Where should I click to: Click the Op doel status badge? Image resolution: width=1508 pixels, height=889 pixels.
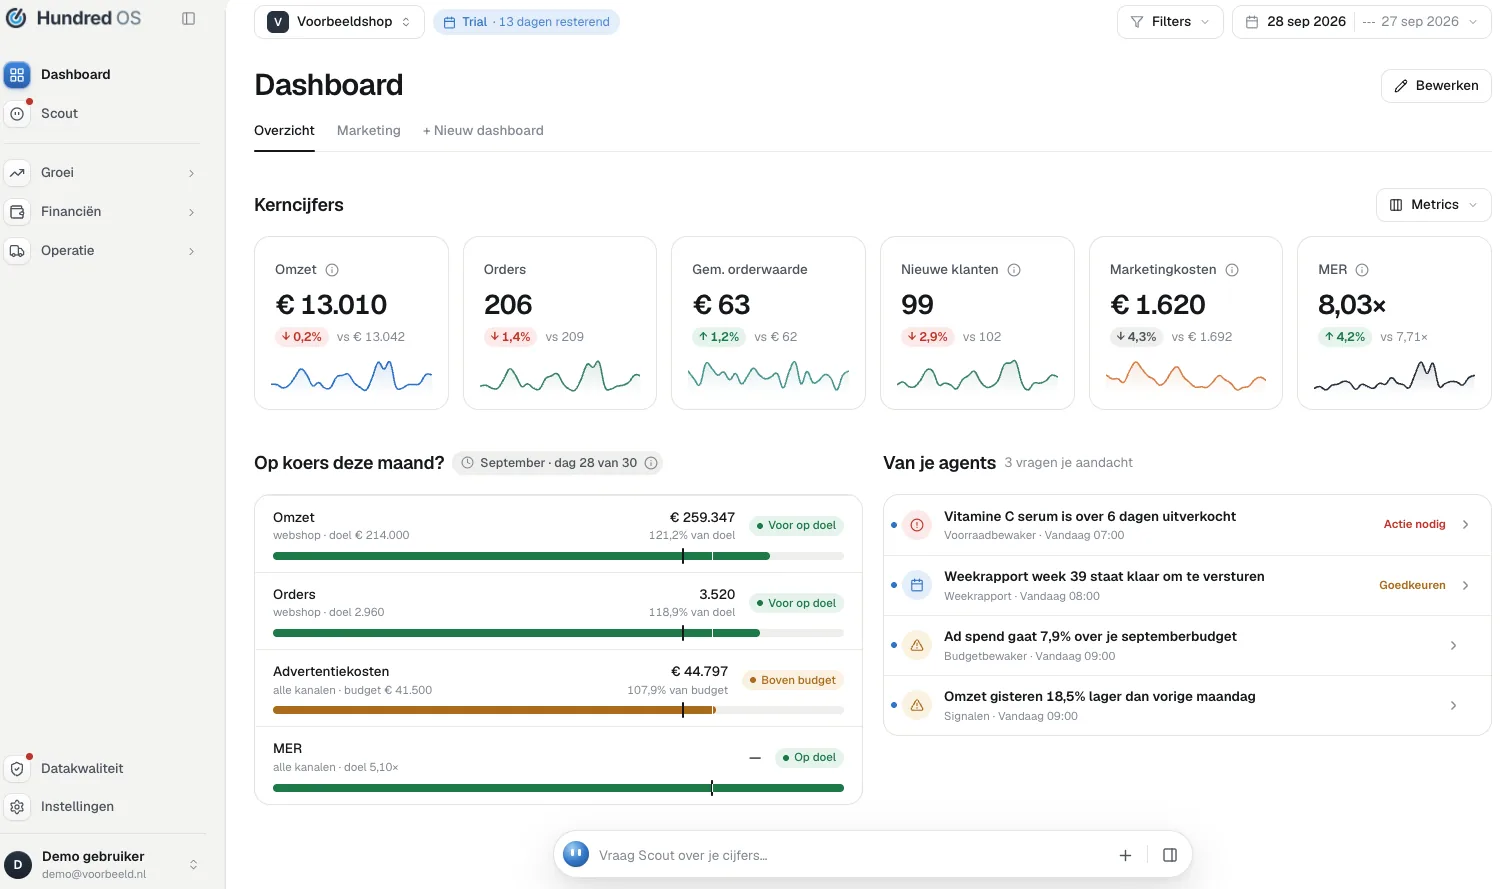pyautogui.click(x=810, y=758)
